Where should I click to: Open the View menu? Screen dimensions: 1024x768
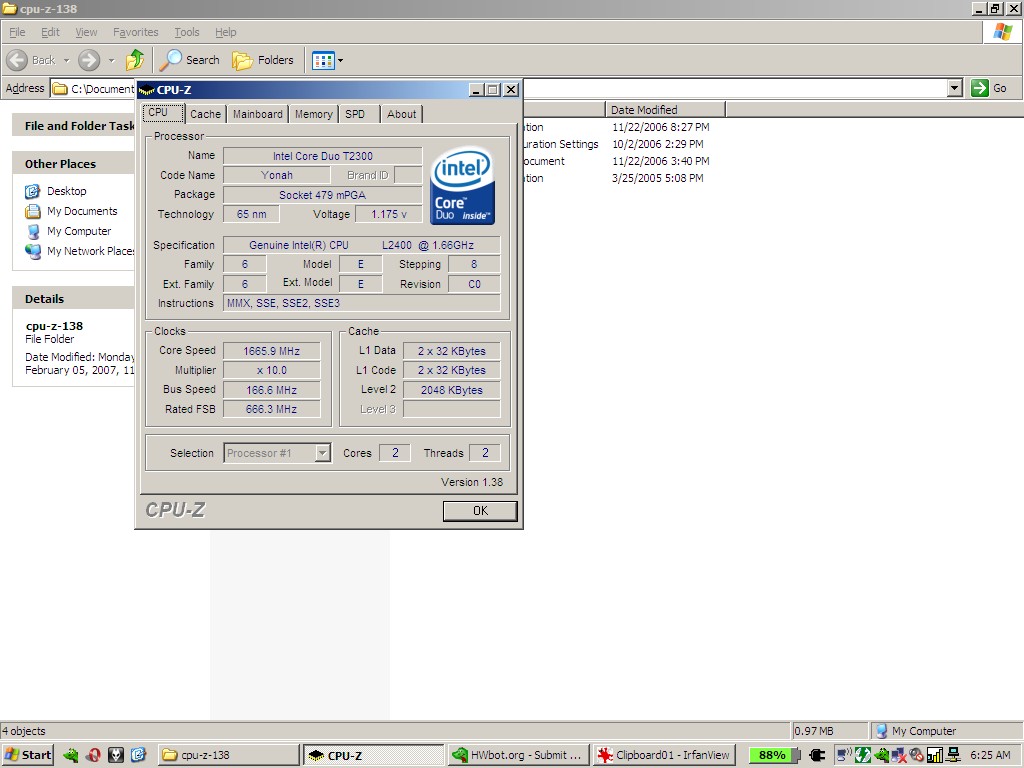86,32
